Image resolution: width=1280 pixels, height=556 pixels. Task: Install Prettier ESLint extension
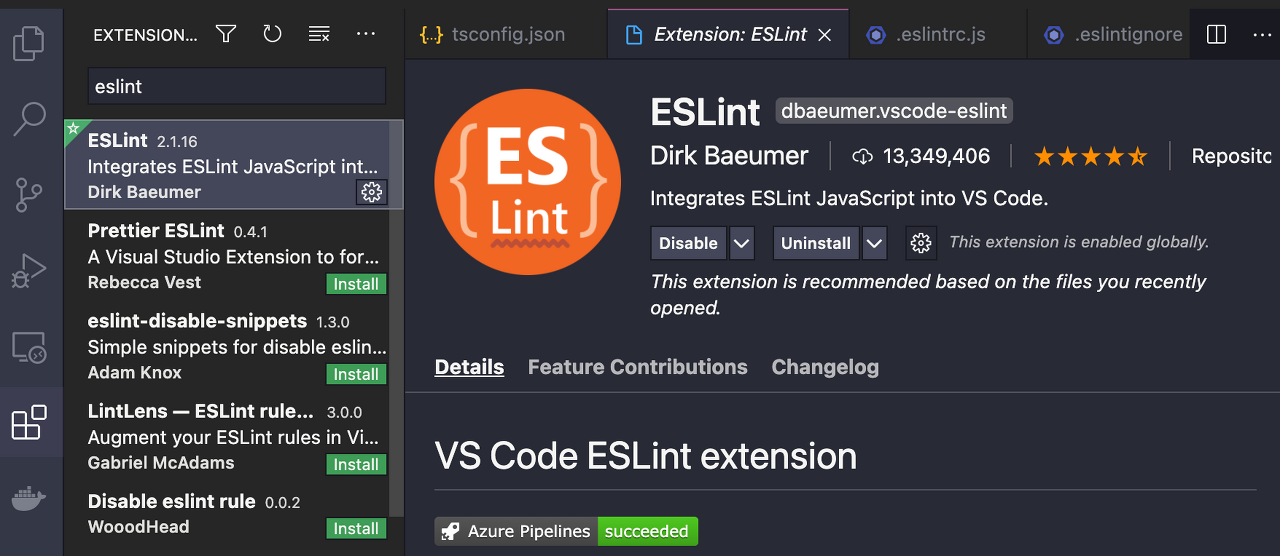coord(356,284)
